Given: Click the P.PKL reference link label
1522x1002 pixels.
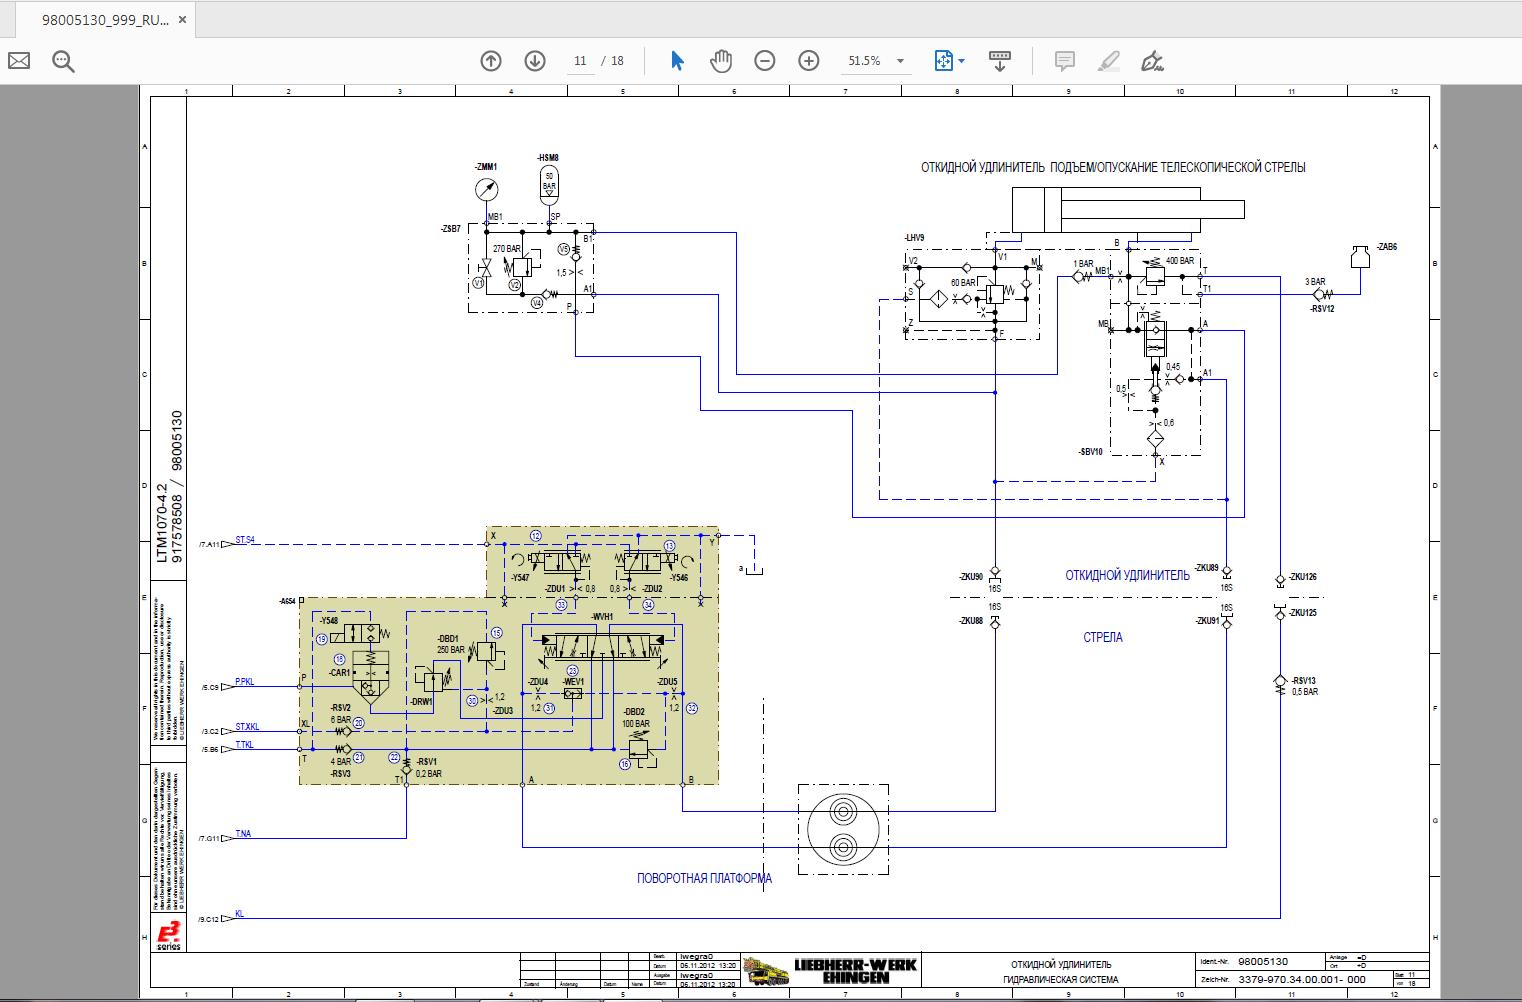Looking at the screenshot, I should pyautogui.click(x=245, y=682).
